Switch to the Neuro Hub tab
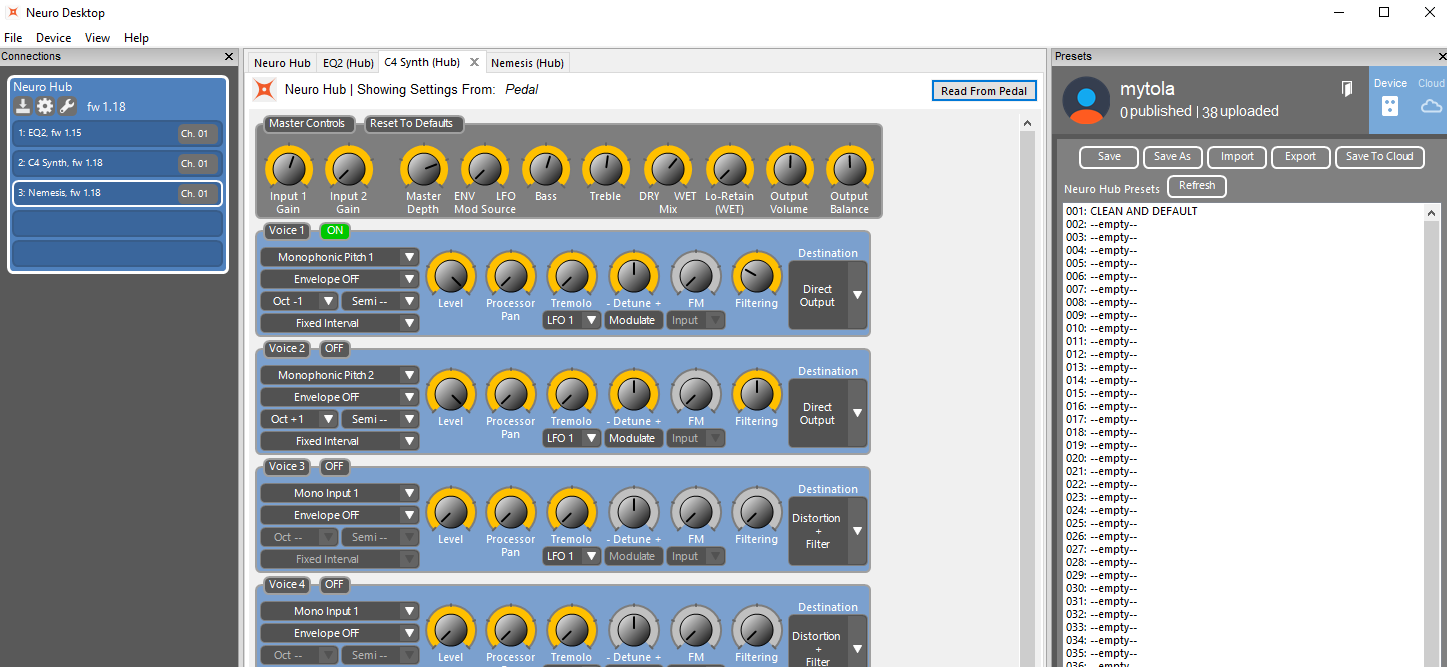The width and height of the screenshot is (1447, 667). (282, 63)
